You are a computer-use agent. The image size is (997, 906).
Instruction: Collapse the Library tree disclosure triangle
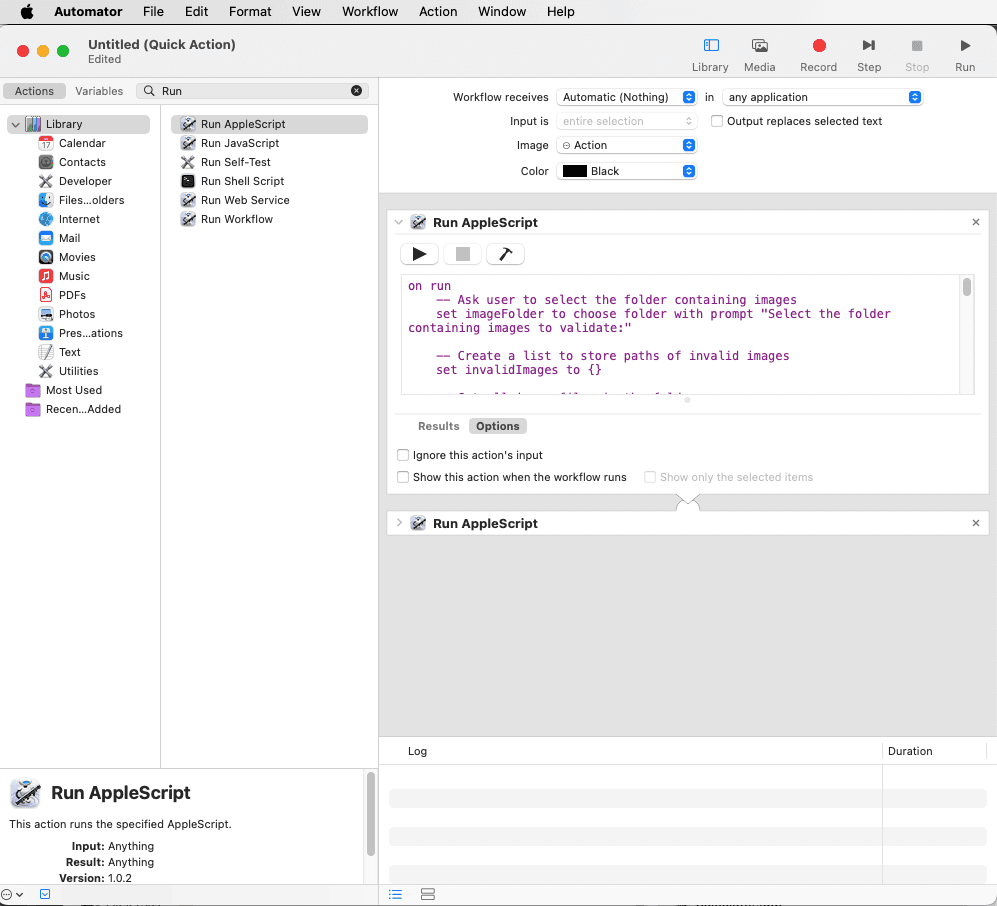pyautogui.click(x=16, y=125)
